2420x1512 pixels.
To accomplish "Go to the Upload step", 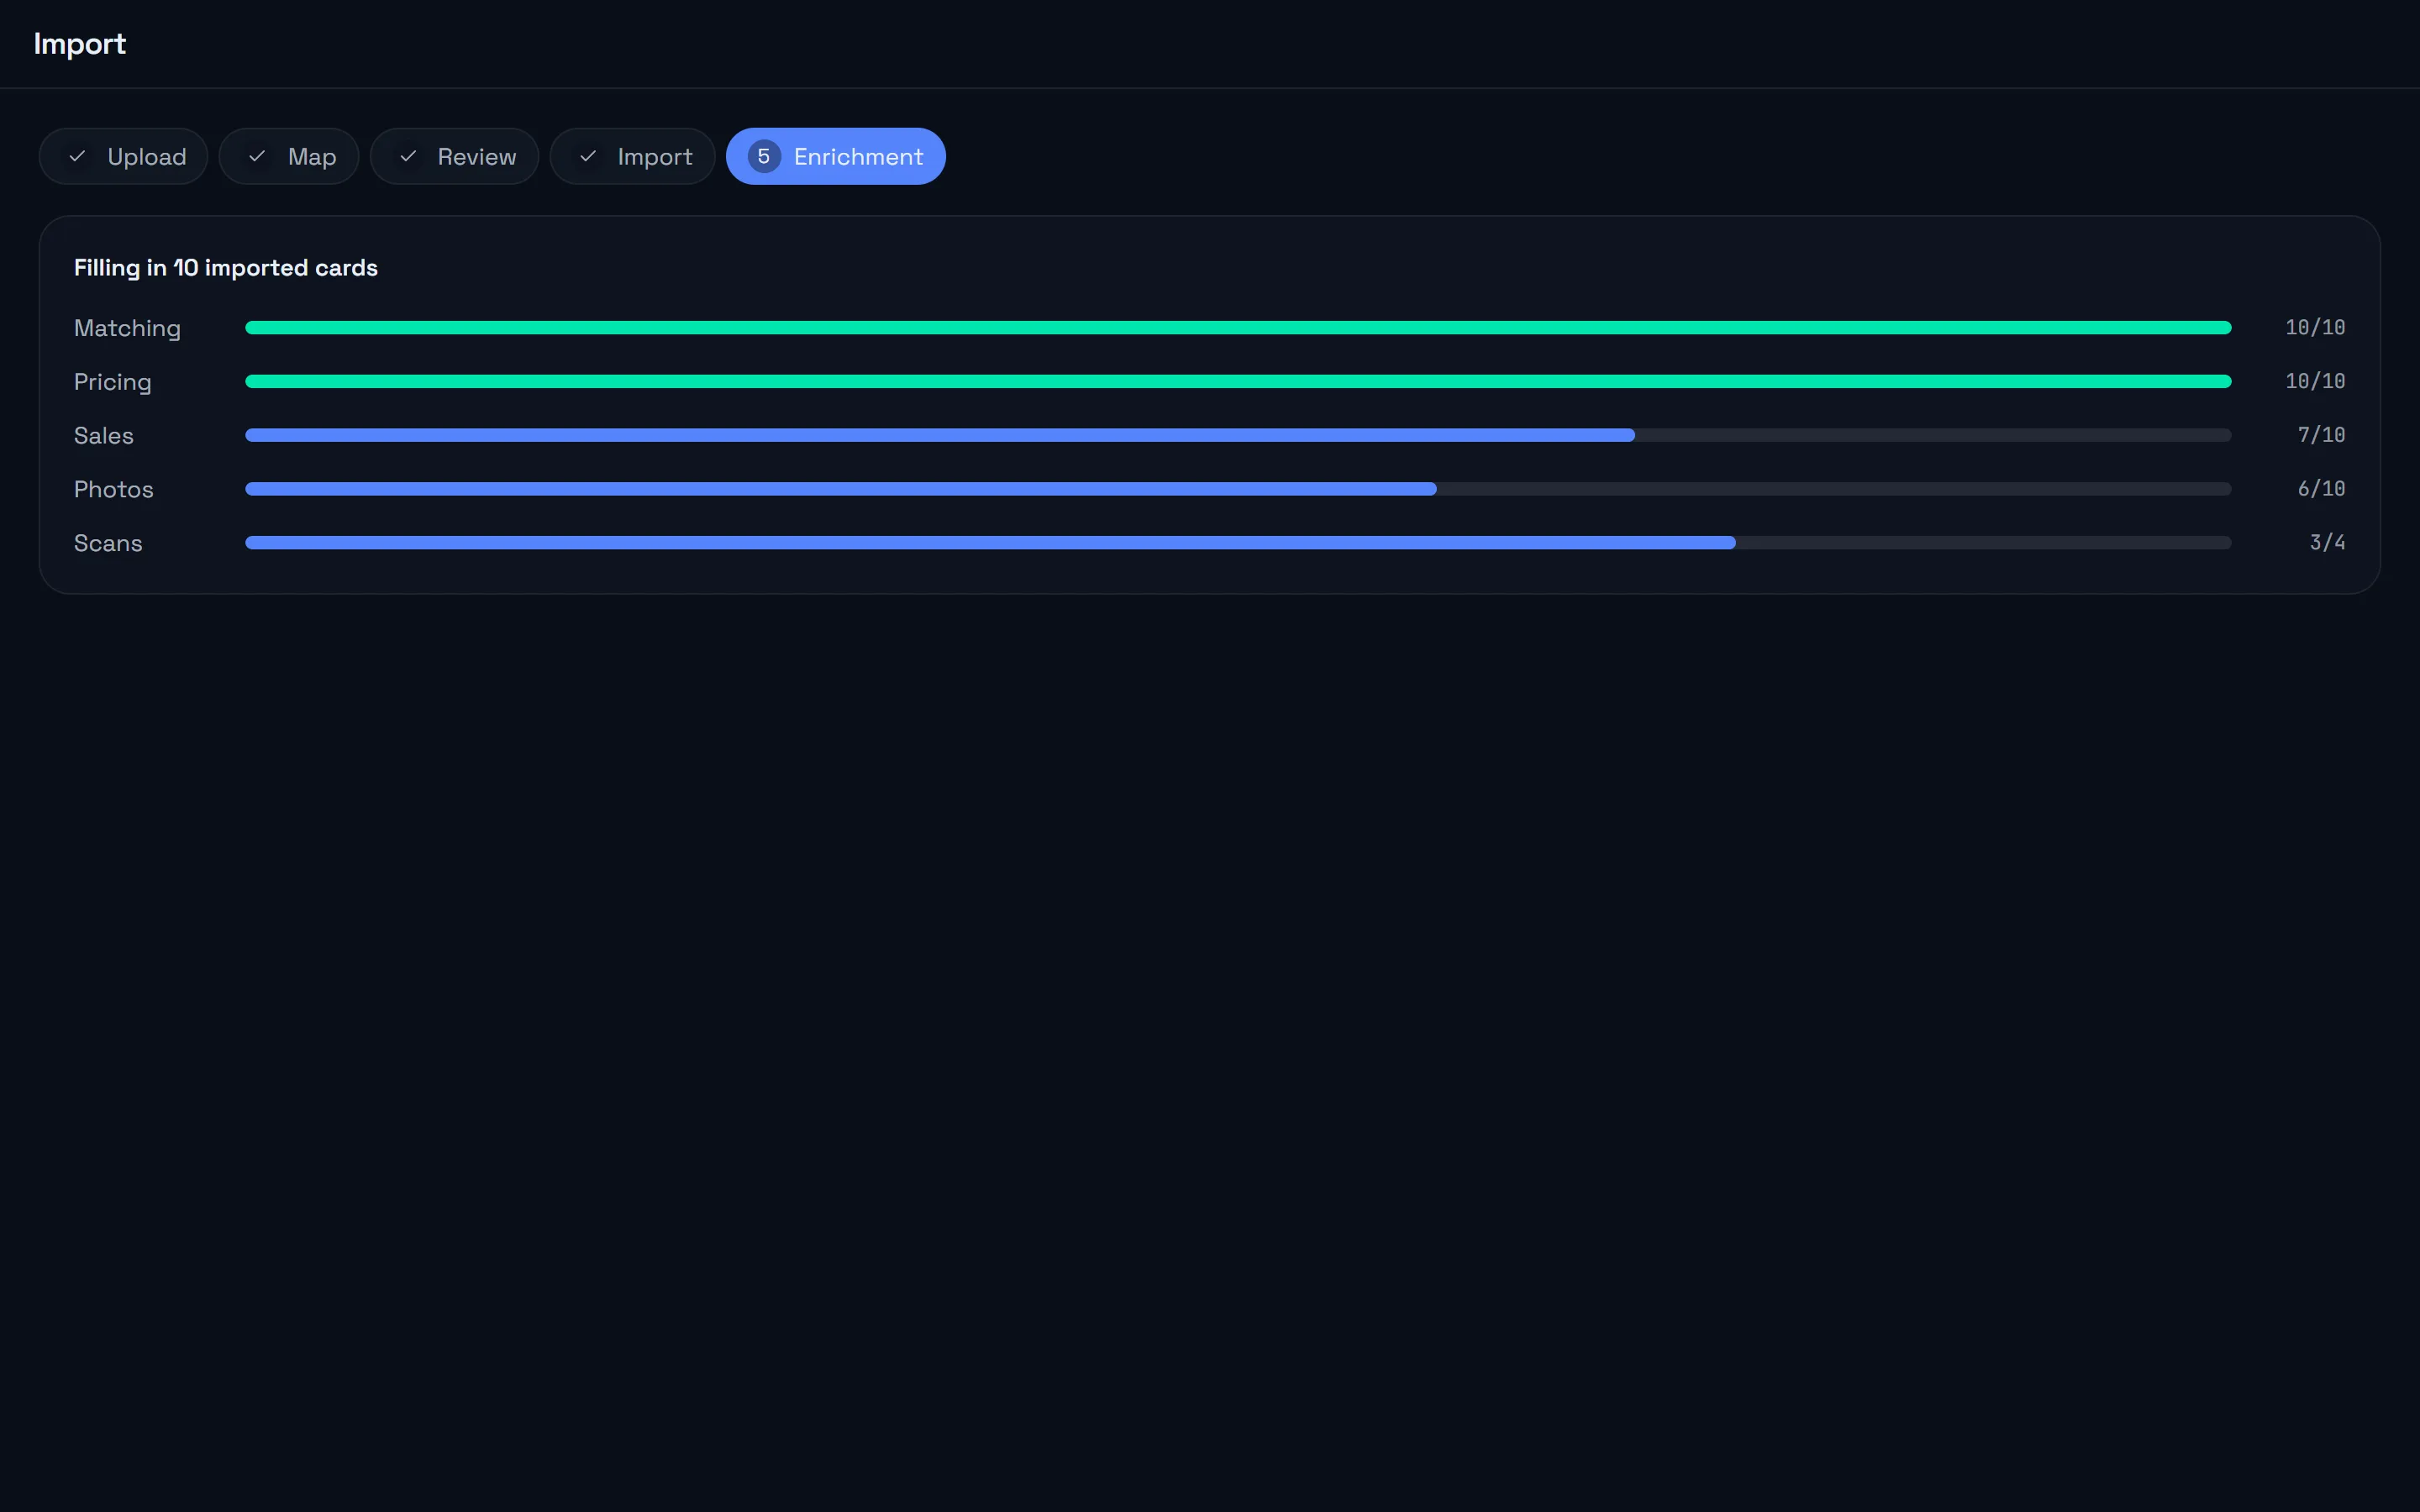I will [x=123, y=156].
